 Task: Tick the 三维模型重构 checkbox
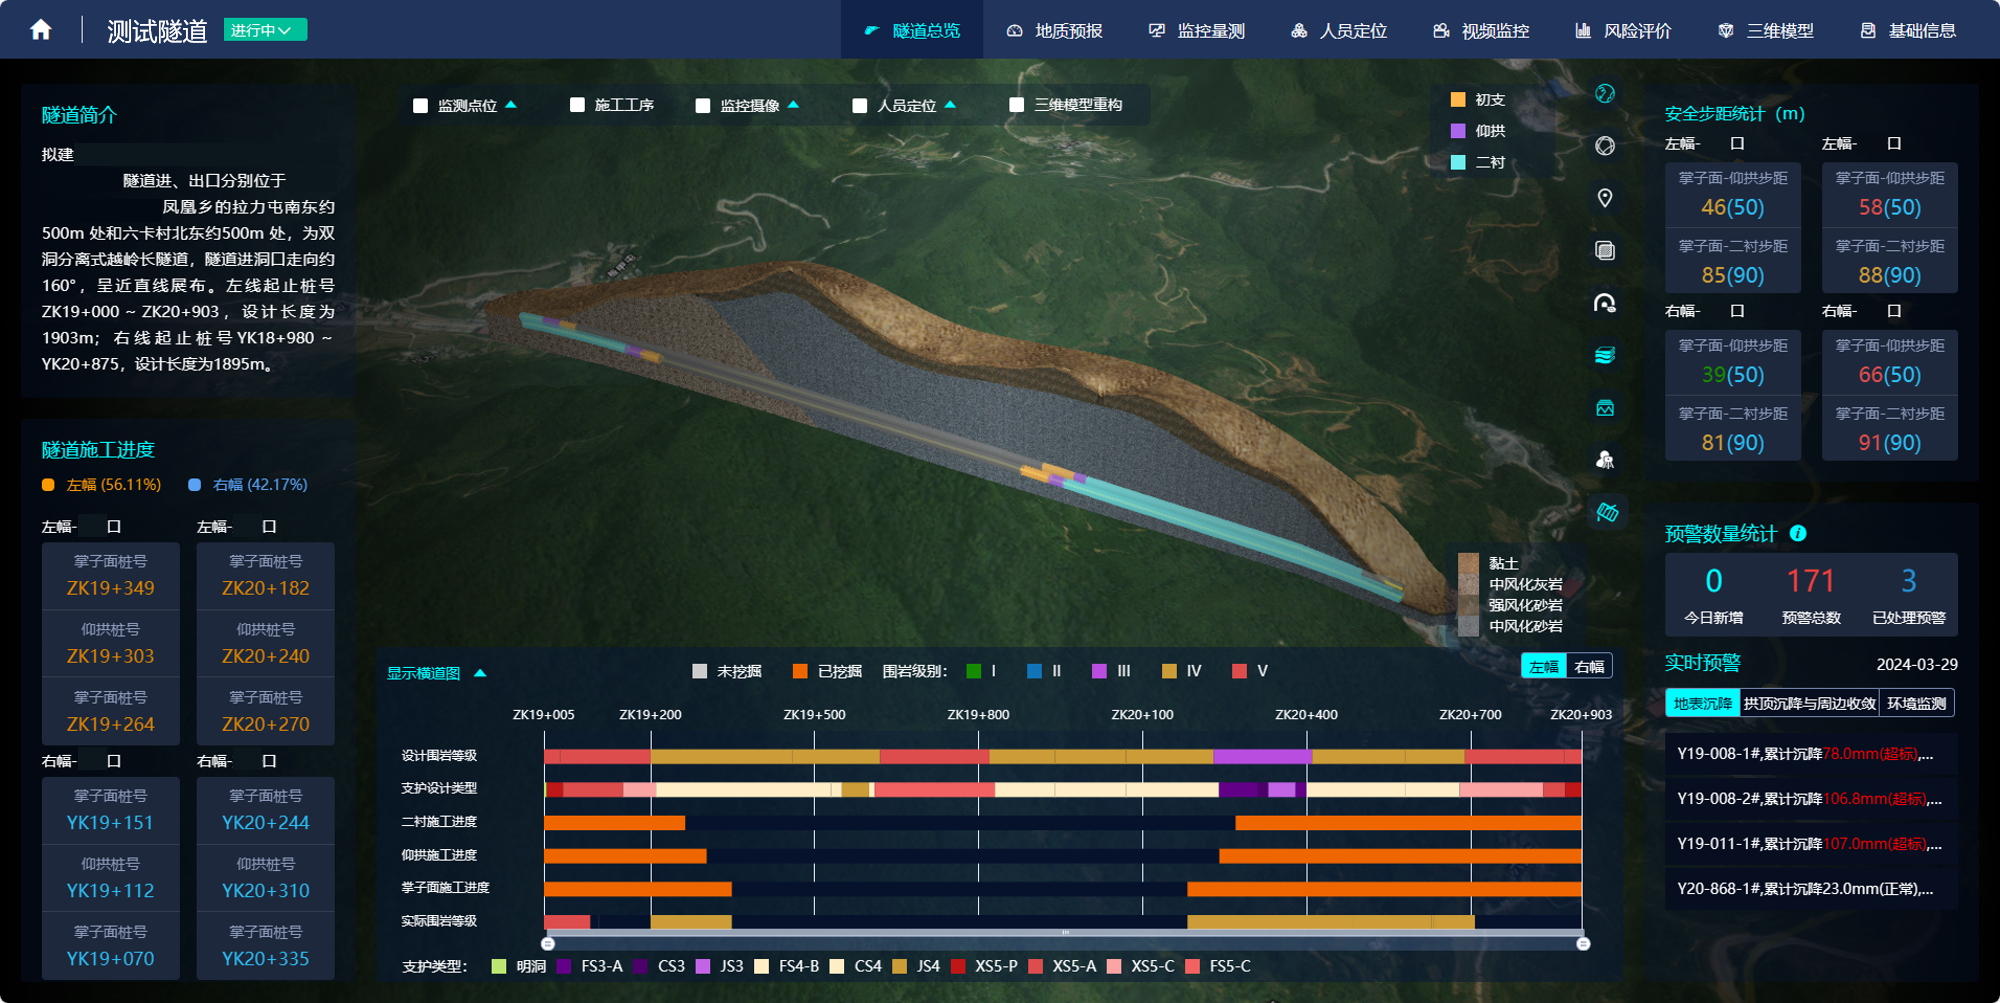point(1017,105)
